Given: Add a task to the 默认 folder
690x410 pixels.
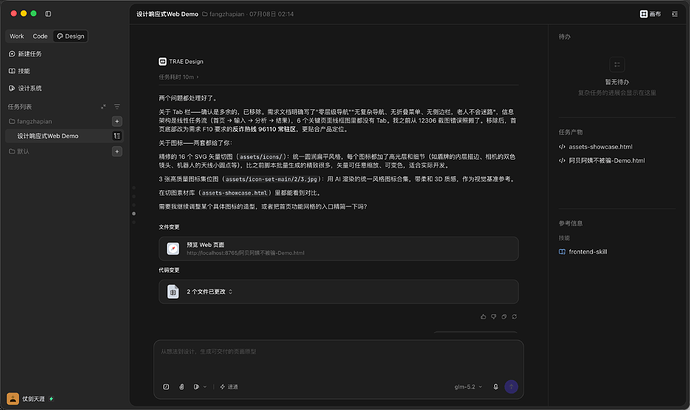Looking at the screenshot, I should click(x=117, y=151).
